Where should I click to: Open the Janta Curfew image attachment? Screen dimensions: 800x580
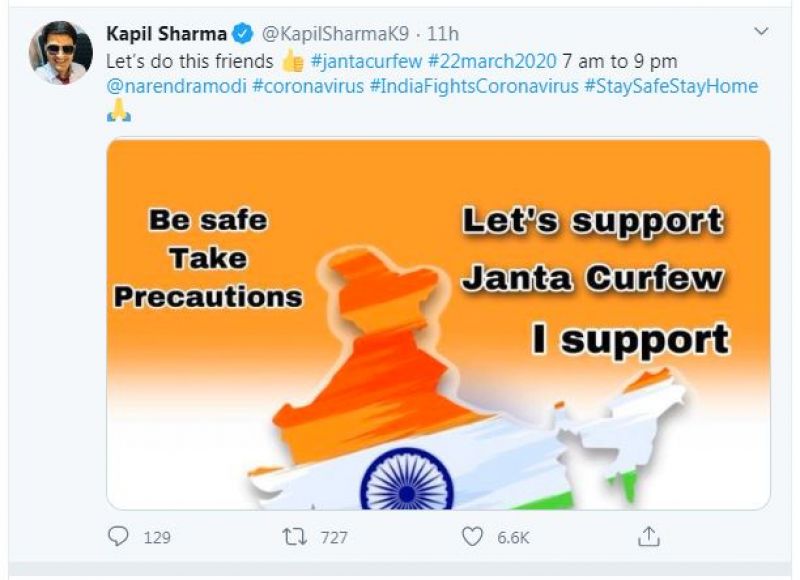438,324
